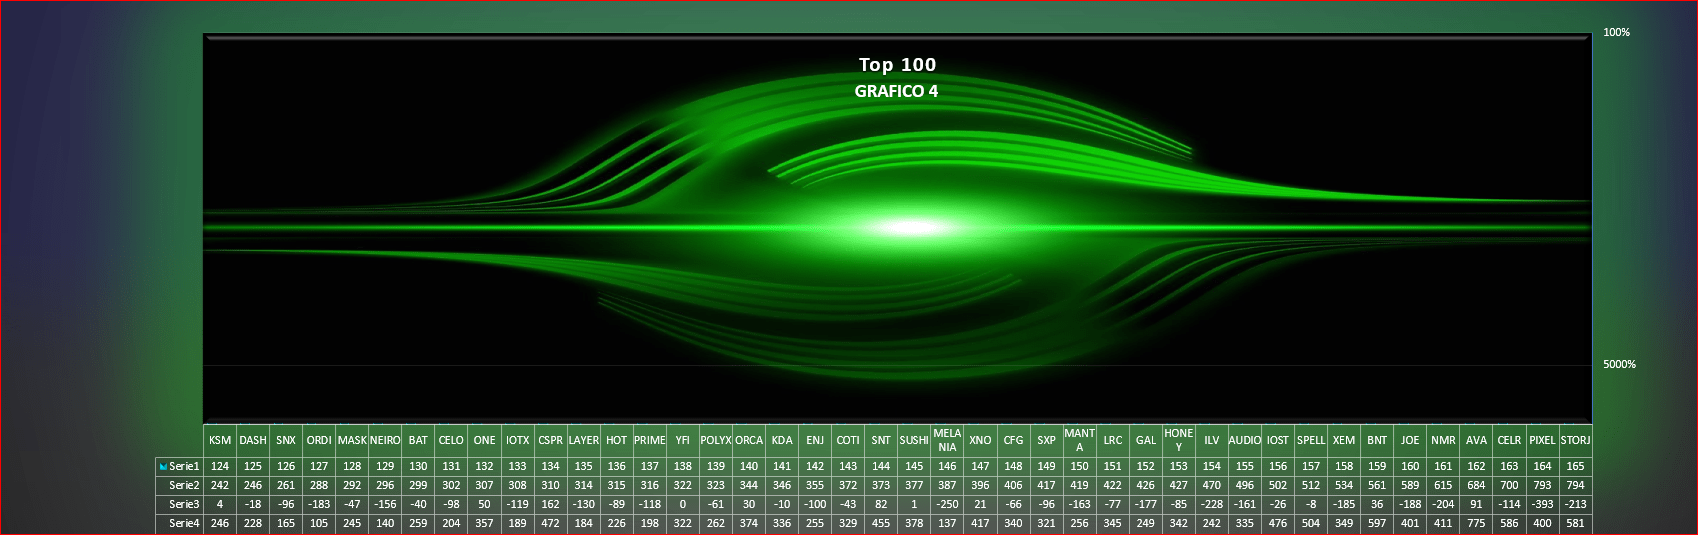Select Serie1 value 150 under MANTA

(x=1079, y=466)
